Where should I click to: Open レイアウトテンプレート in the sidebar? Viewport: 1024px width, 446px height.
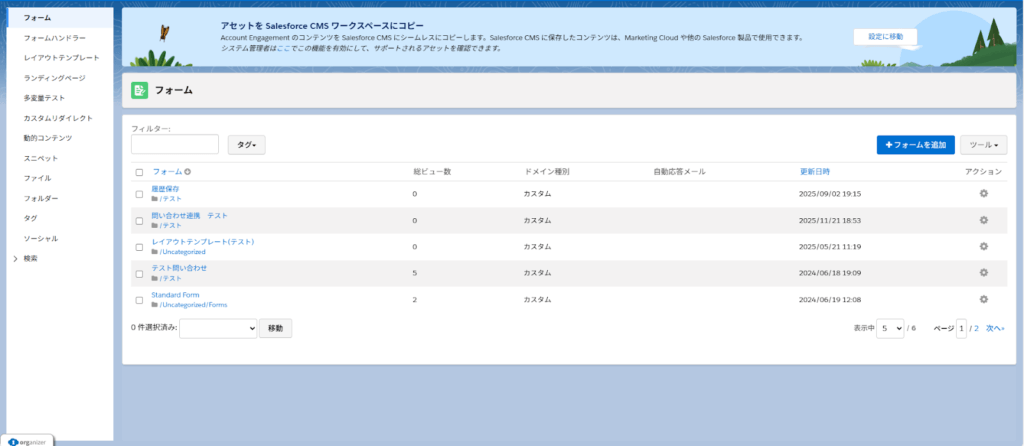60,58
